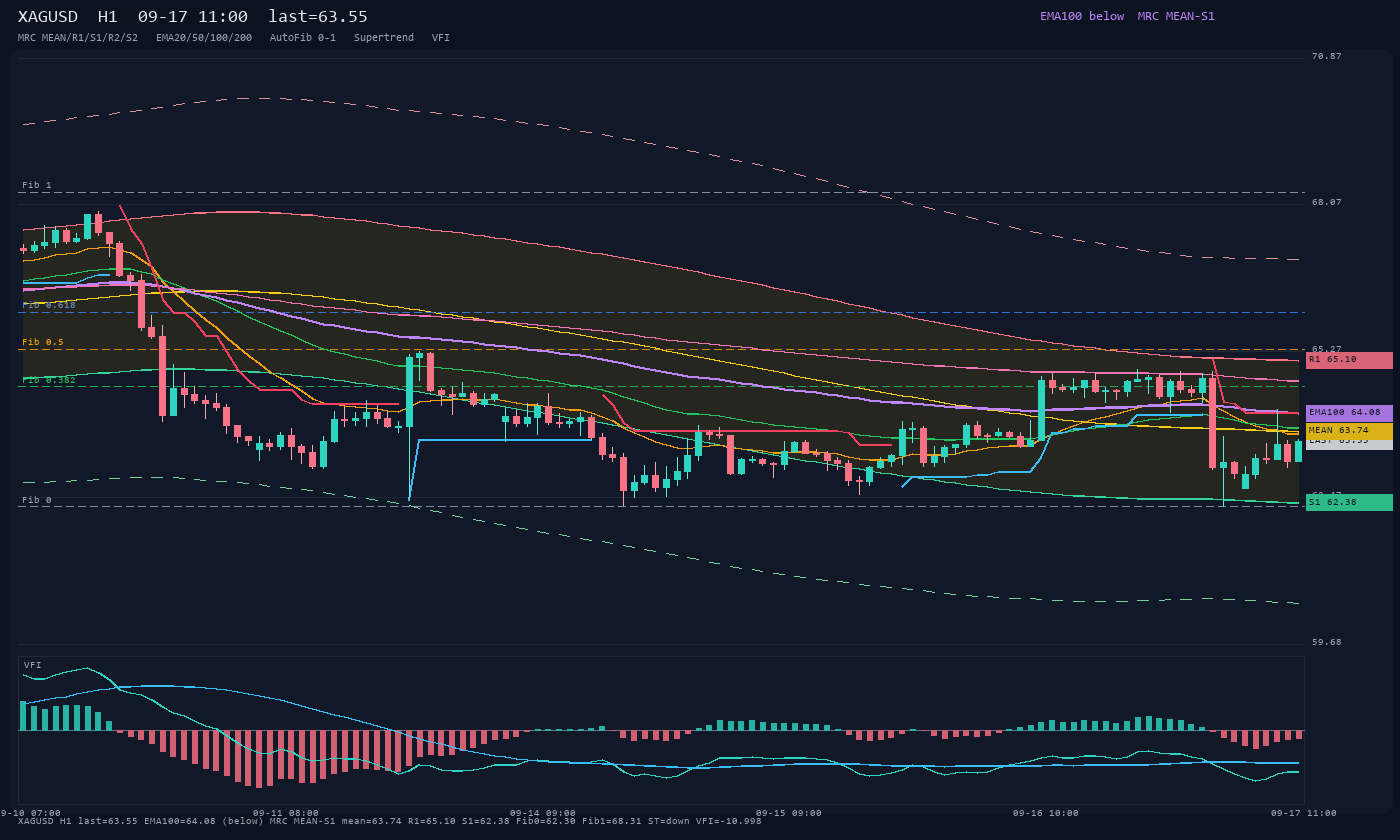Click the 'Fib 0' level label
1400x840 pixels.
pyautogui.click(x=37, y=500)
